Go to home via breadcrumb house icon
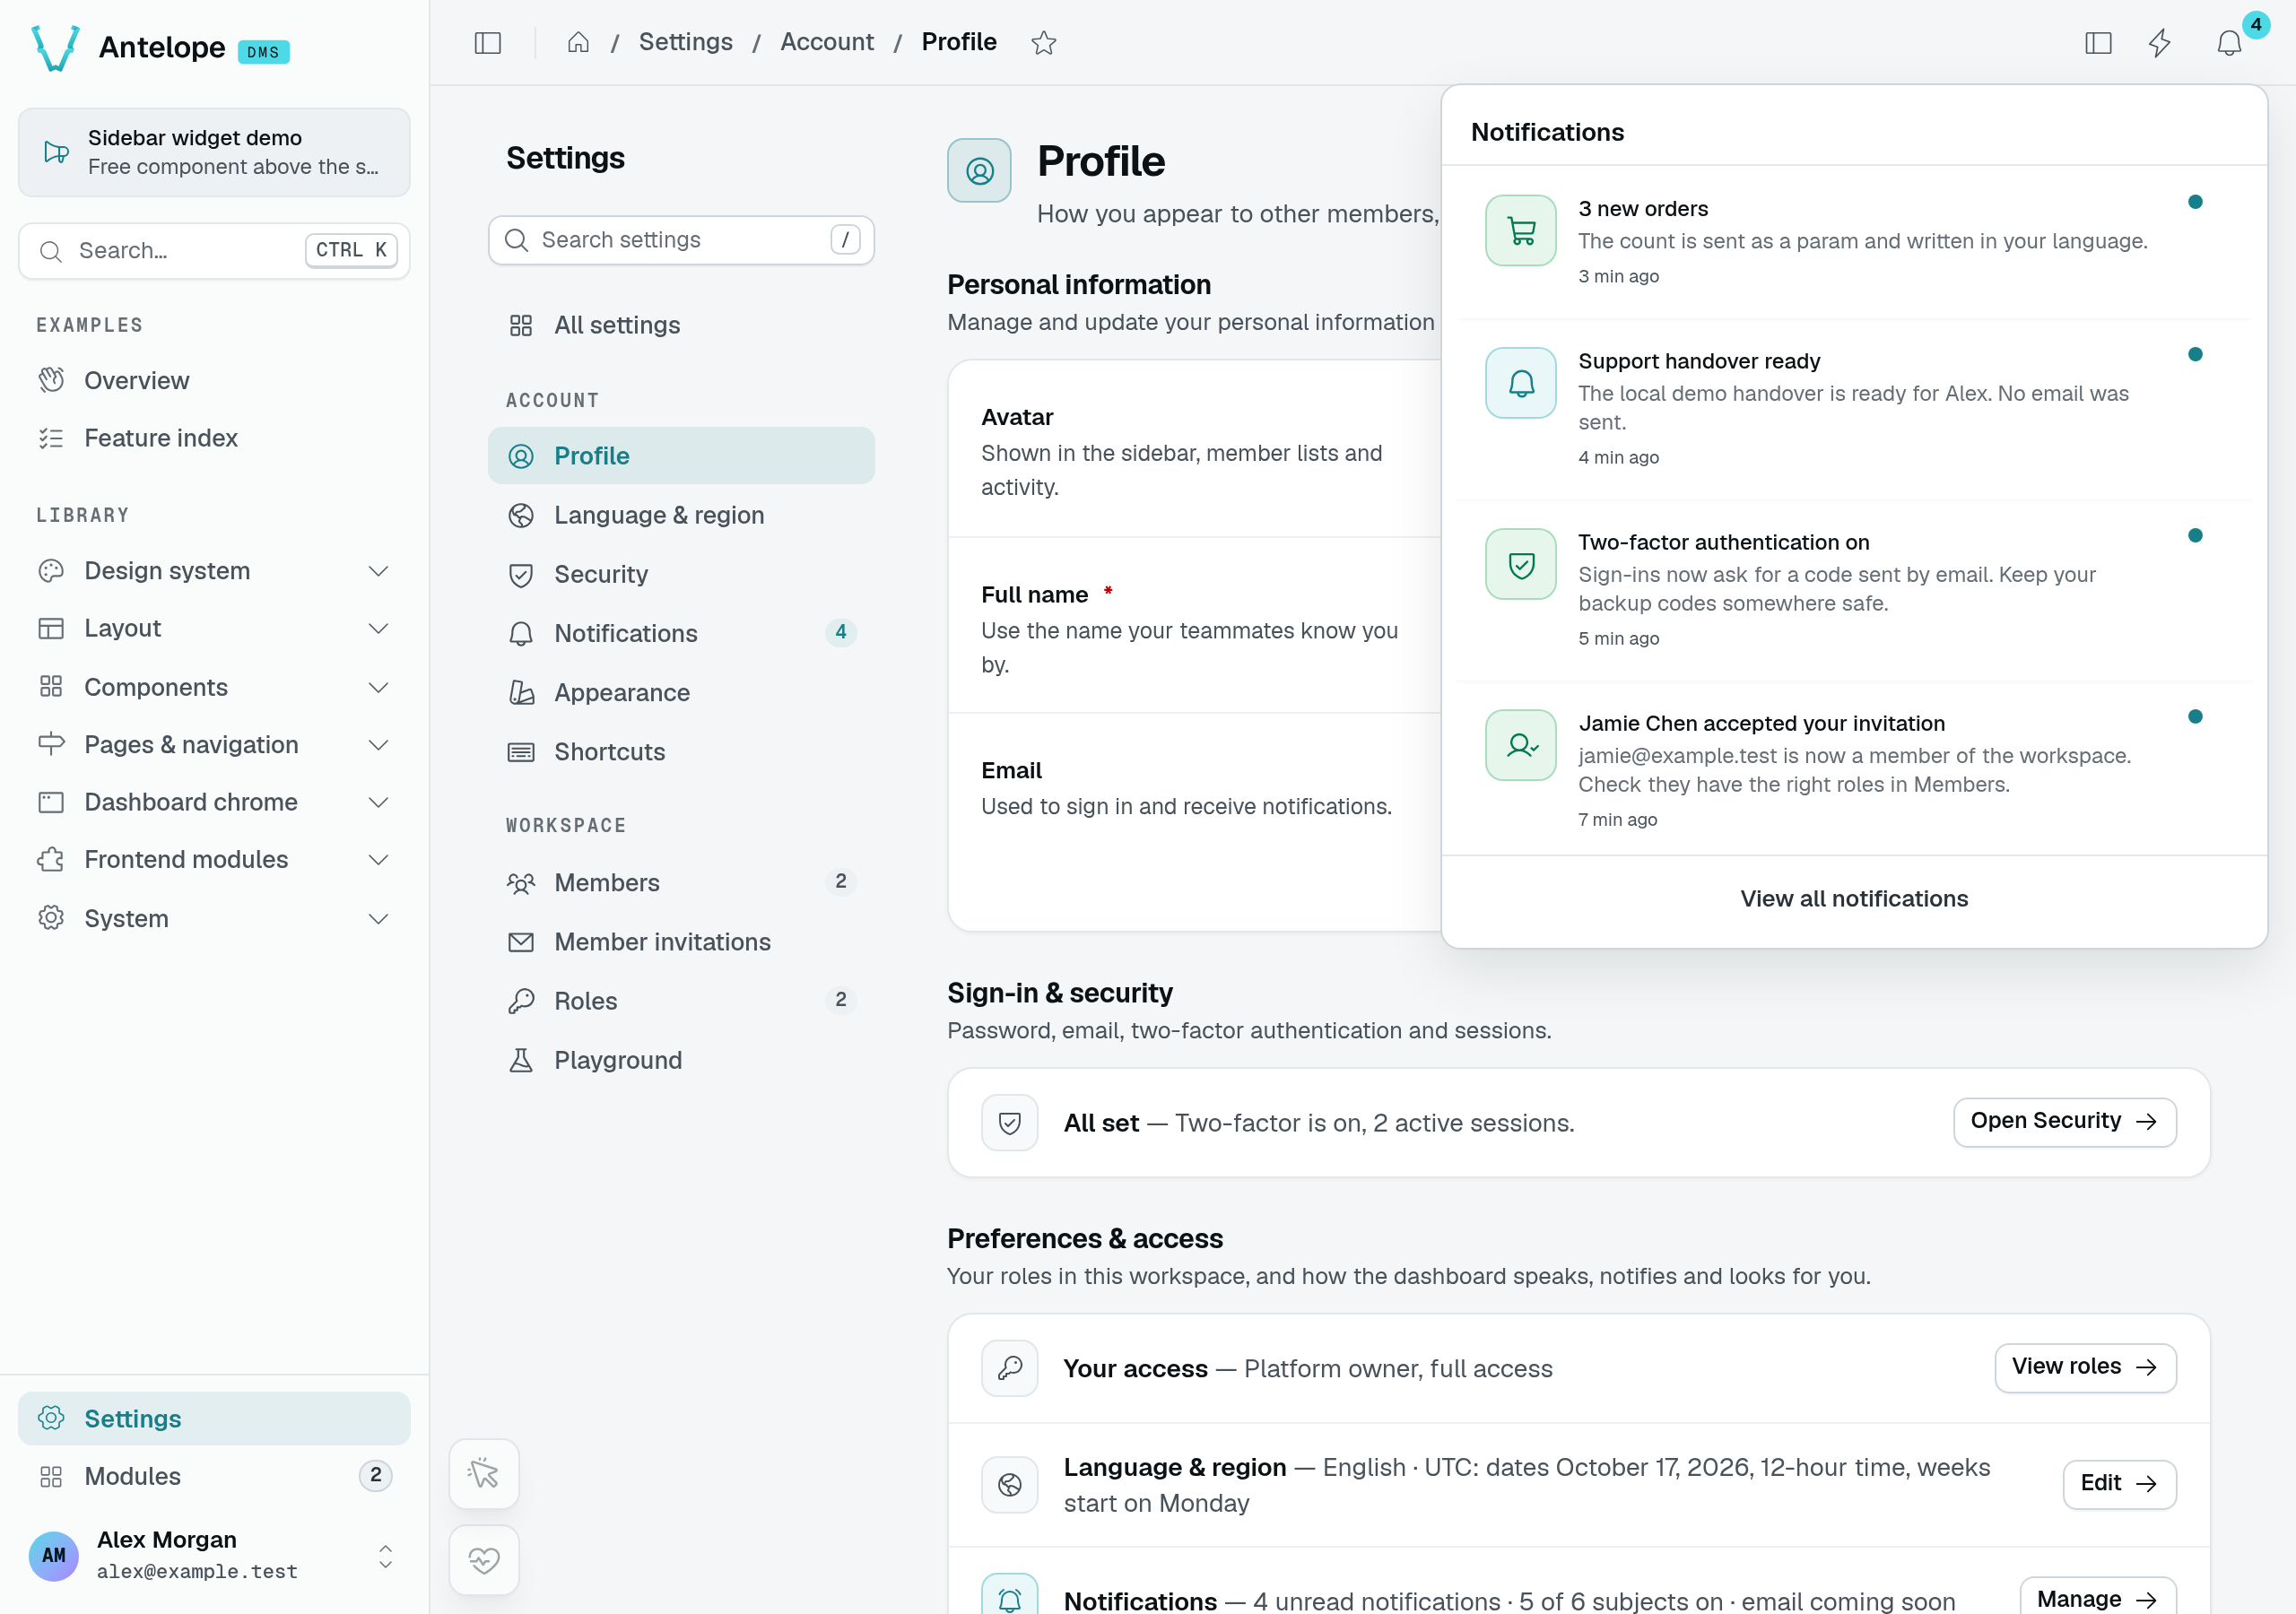2296x1614 pixels. coord(578,42)
